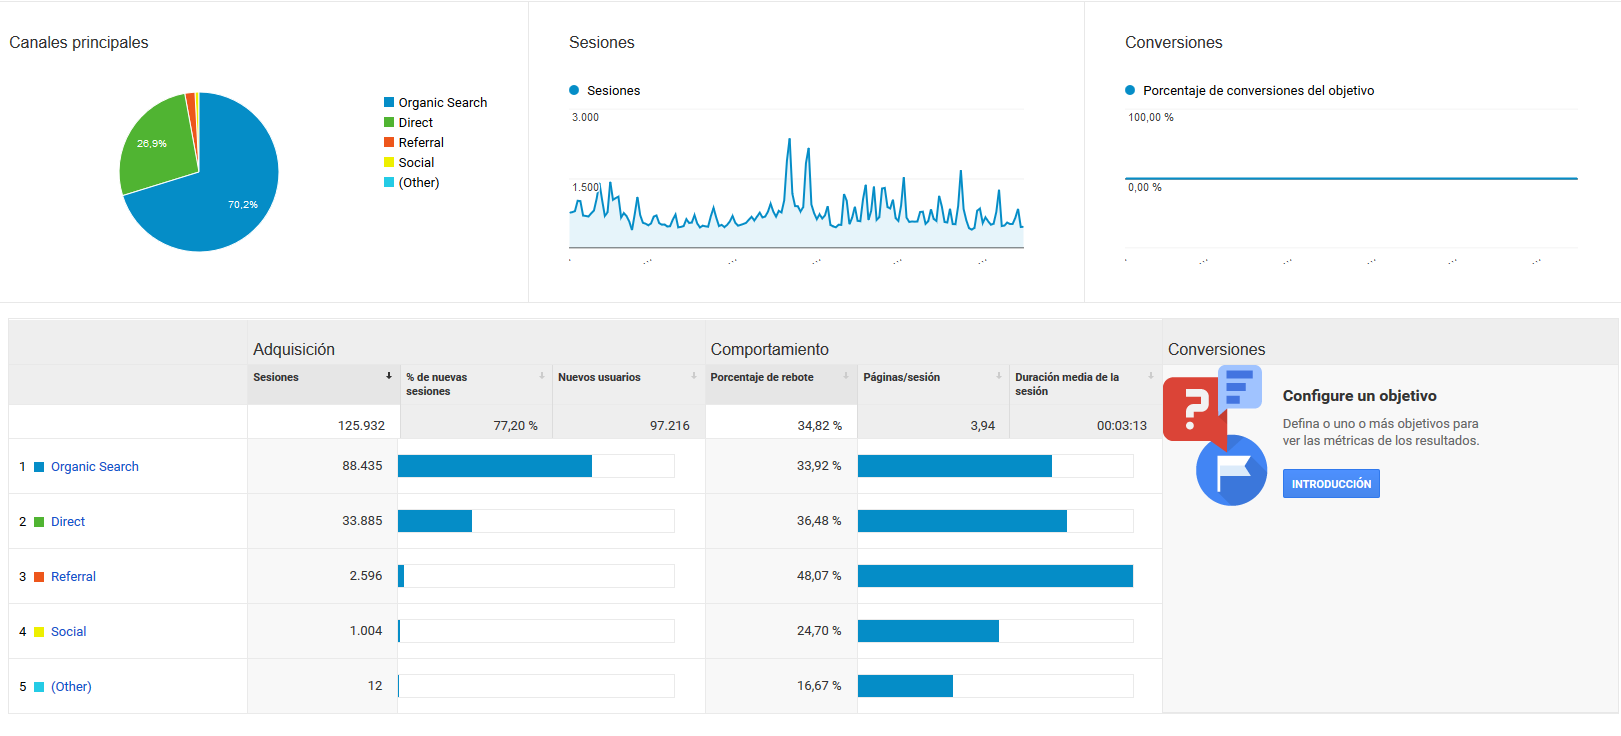Click the Sesiones line chart area
Viewport: 1621px width, 736px height.
pyautogui.click(x=796, y=180)
